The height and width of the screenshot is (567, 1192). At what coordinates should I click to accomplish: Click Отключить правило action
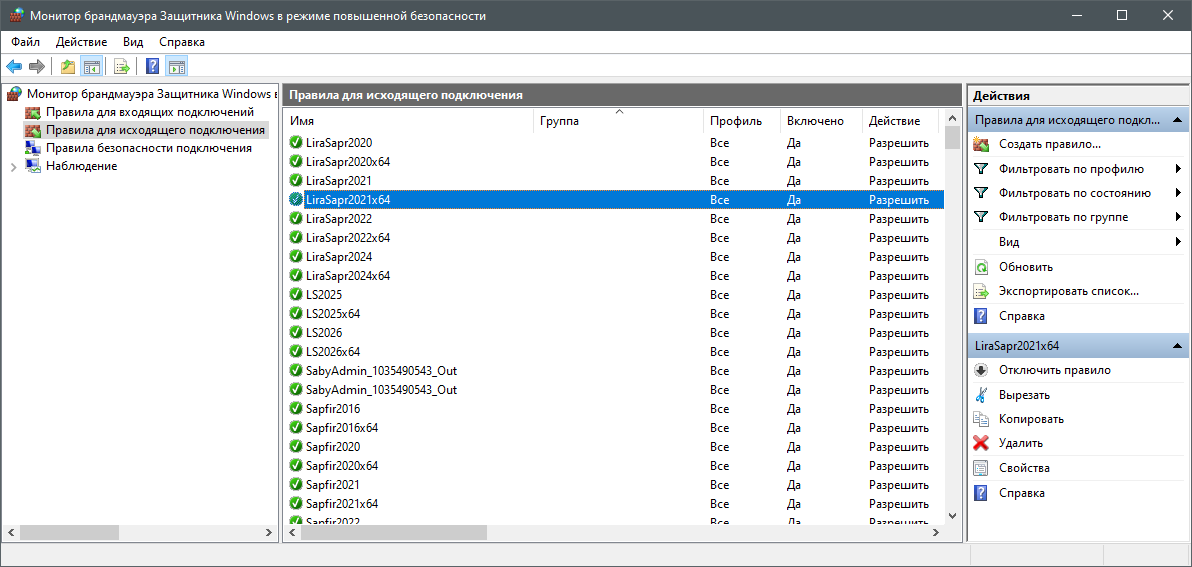coord(1054,370)
